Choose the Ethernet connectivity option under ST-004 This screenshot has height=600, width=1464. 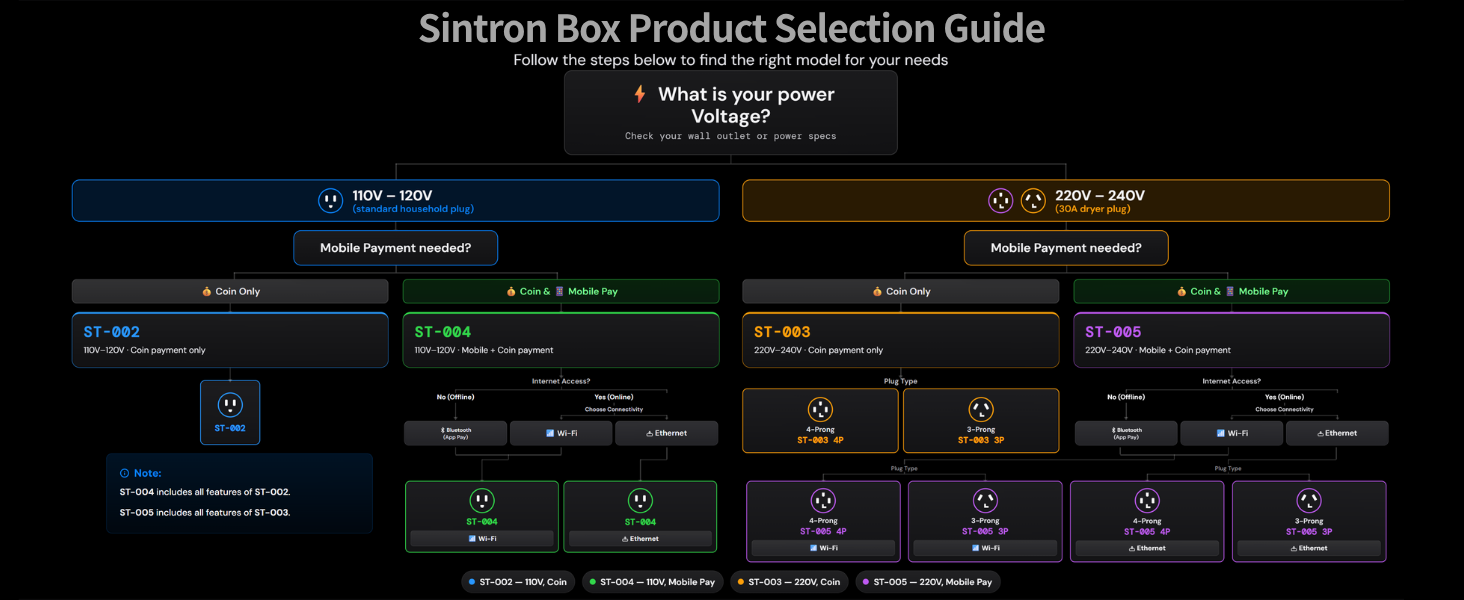pyautogui.click(x=666, y=433)
